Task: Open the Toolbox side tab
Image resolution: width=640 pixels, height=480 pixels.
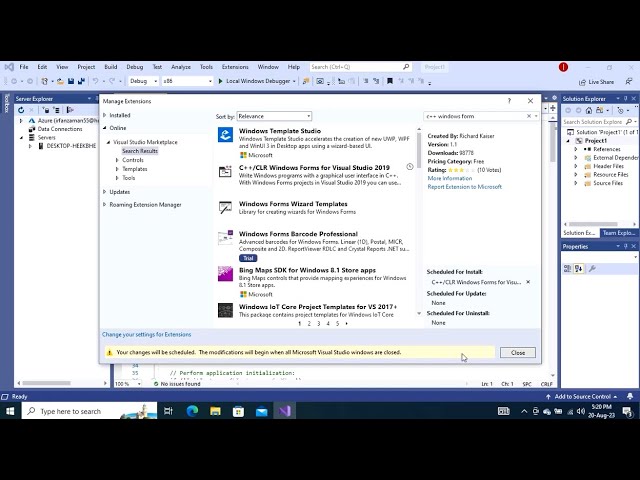Action: pyautogui.click(x=7, y=103)
